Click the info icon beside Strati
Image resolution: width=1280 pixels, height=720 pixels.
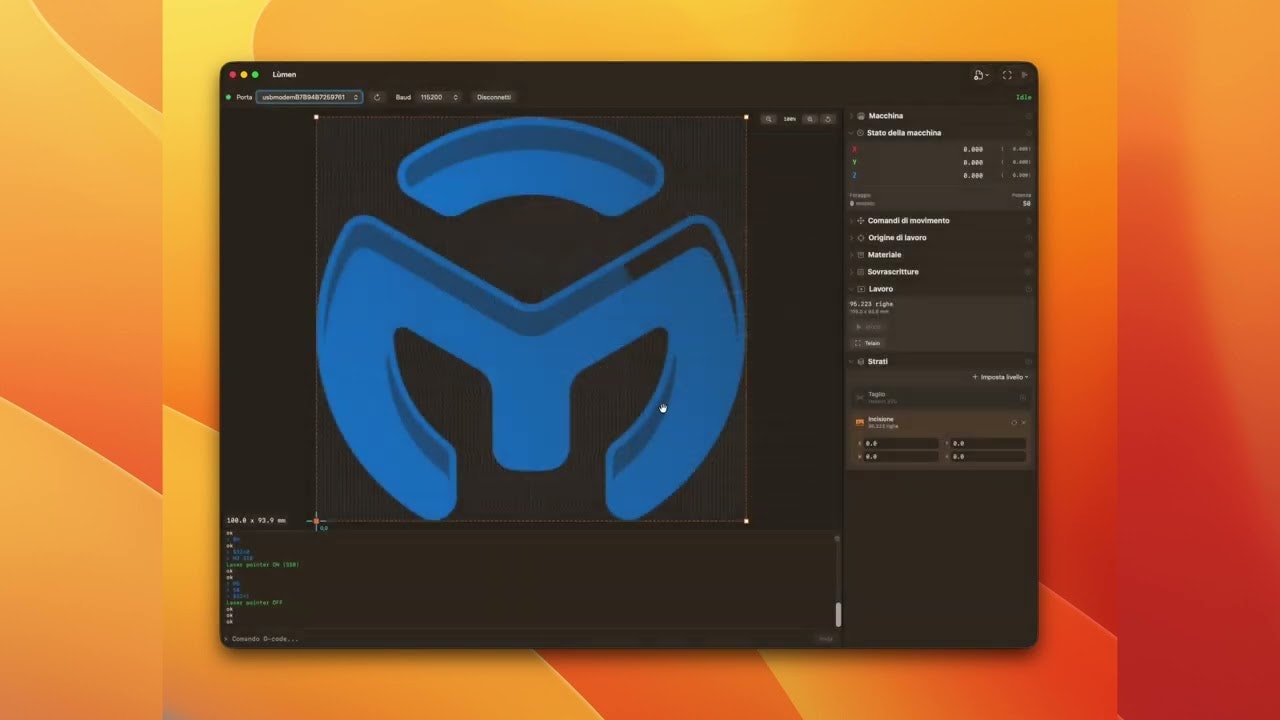1028,361
